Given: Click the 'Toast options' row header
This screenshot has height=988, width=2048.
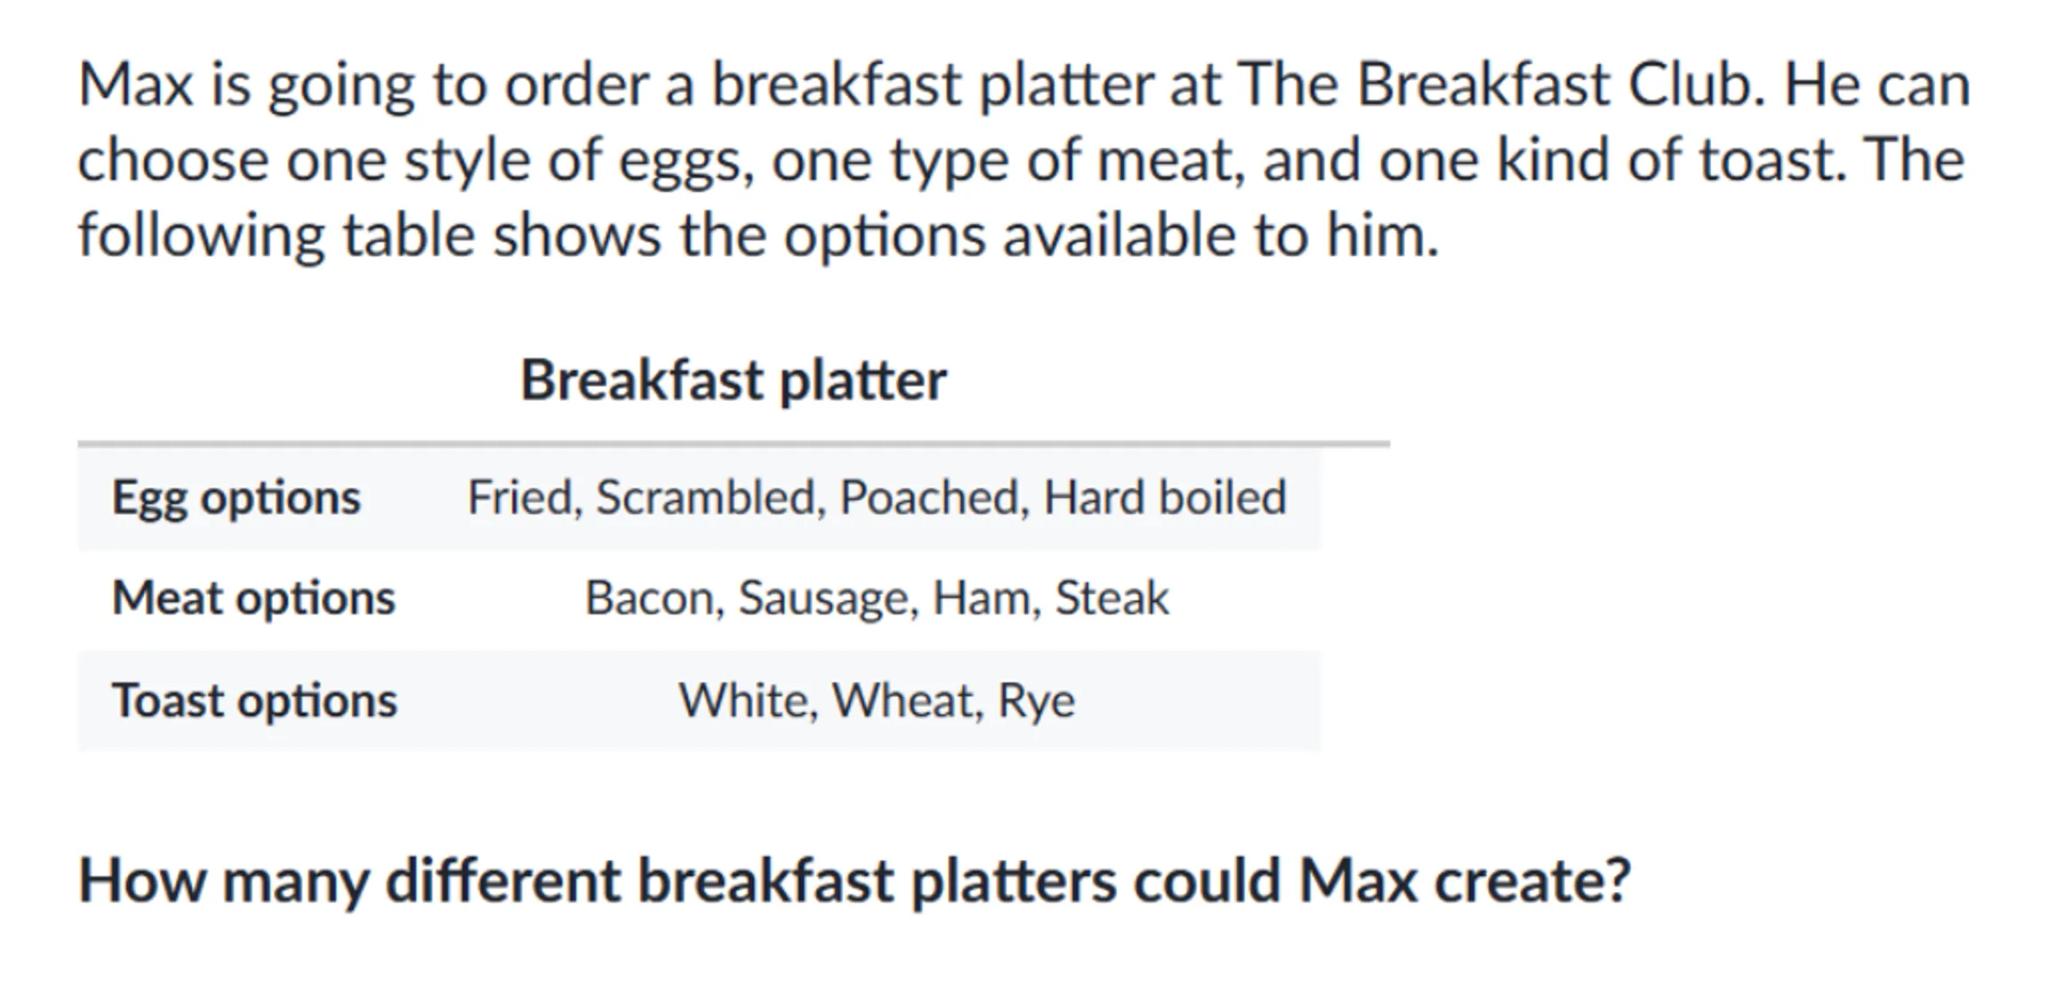Looking at the screenshot, I should (x=255, y=700).
